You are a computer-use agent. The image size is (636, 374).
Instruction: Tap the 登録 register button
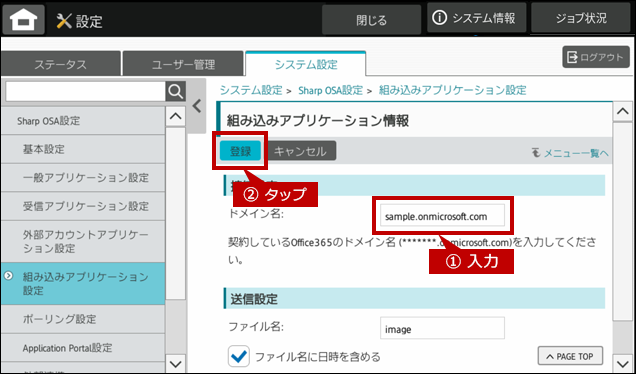point(241,151)
